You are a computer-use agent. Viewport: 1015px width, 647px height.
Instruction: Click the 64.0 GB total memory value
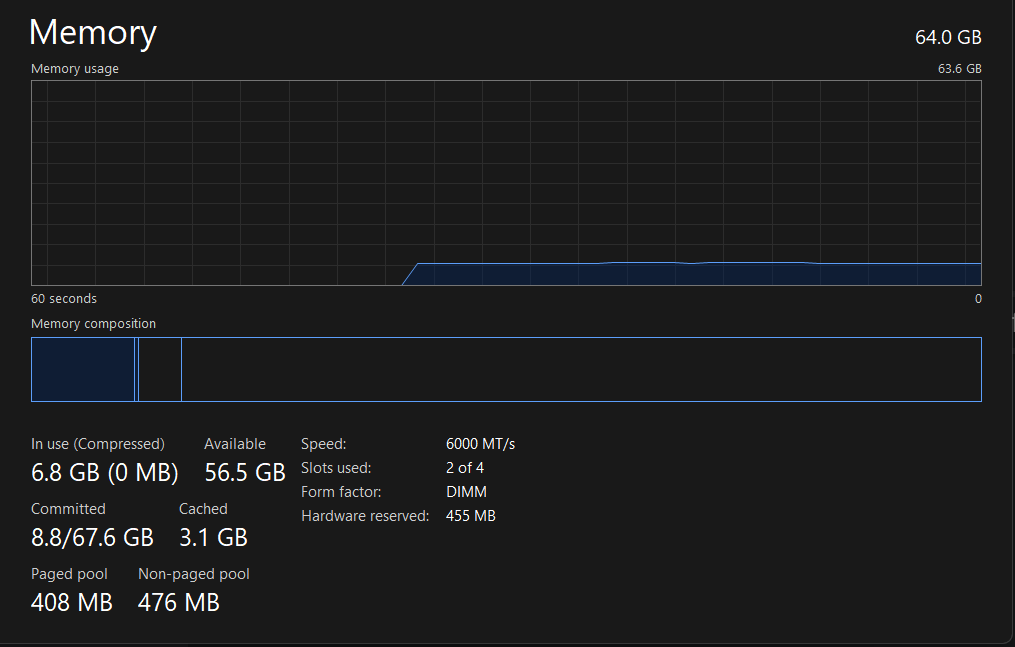[948, 38]
